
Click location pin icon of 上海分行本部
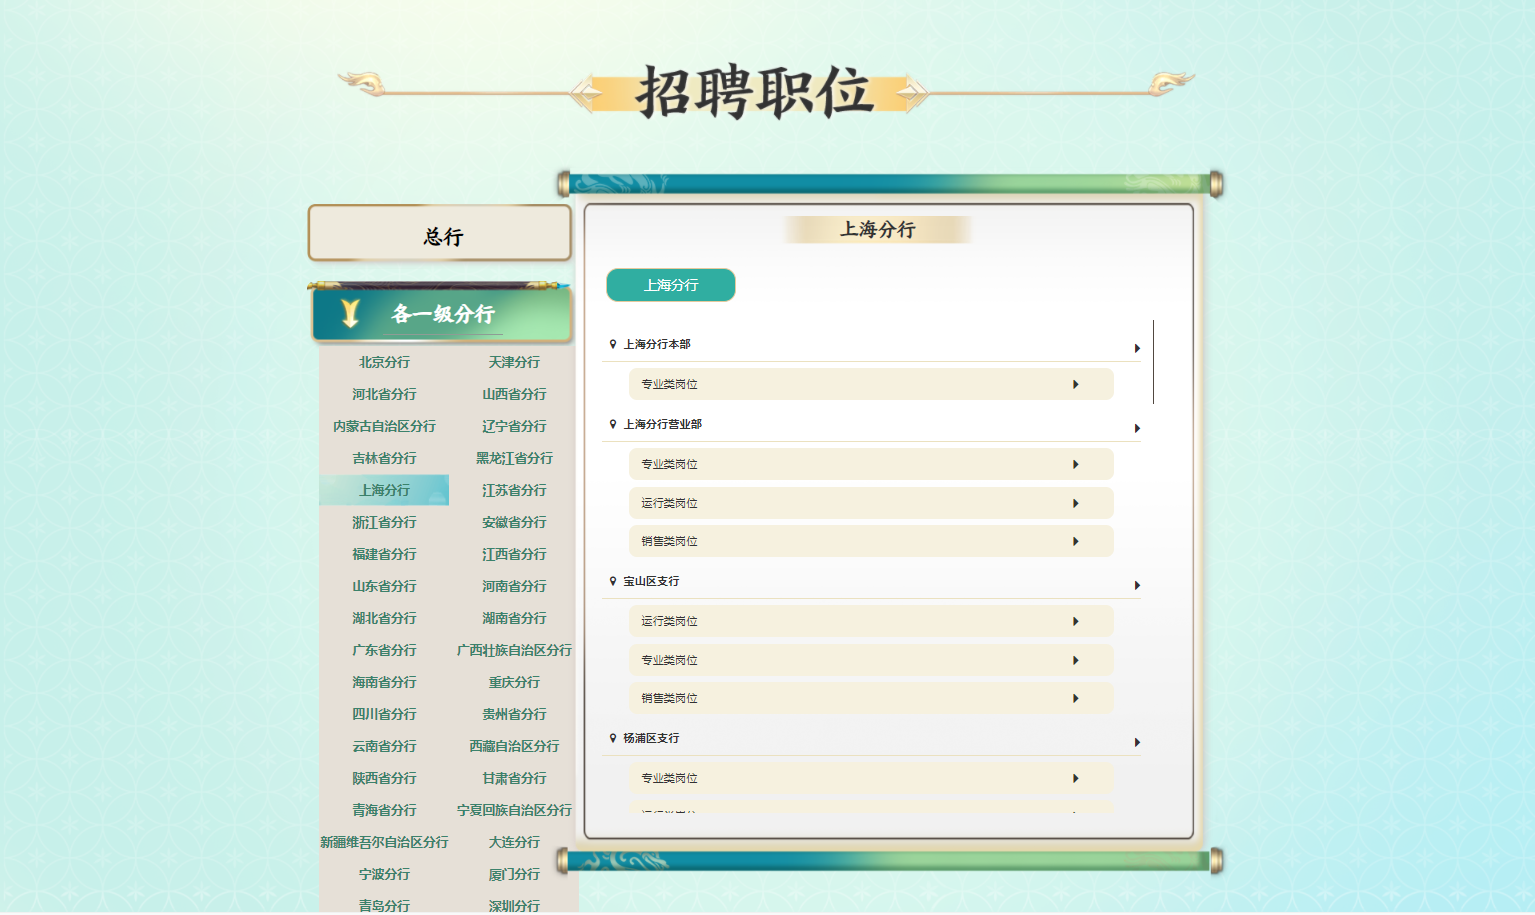(613, 344)
